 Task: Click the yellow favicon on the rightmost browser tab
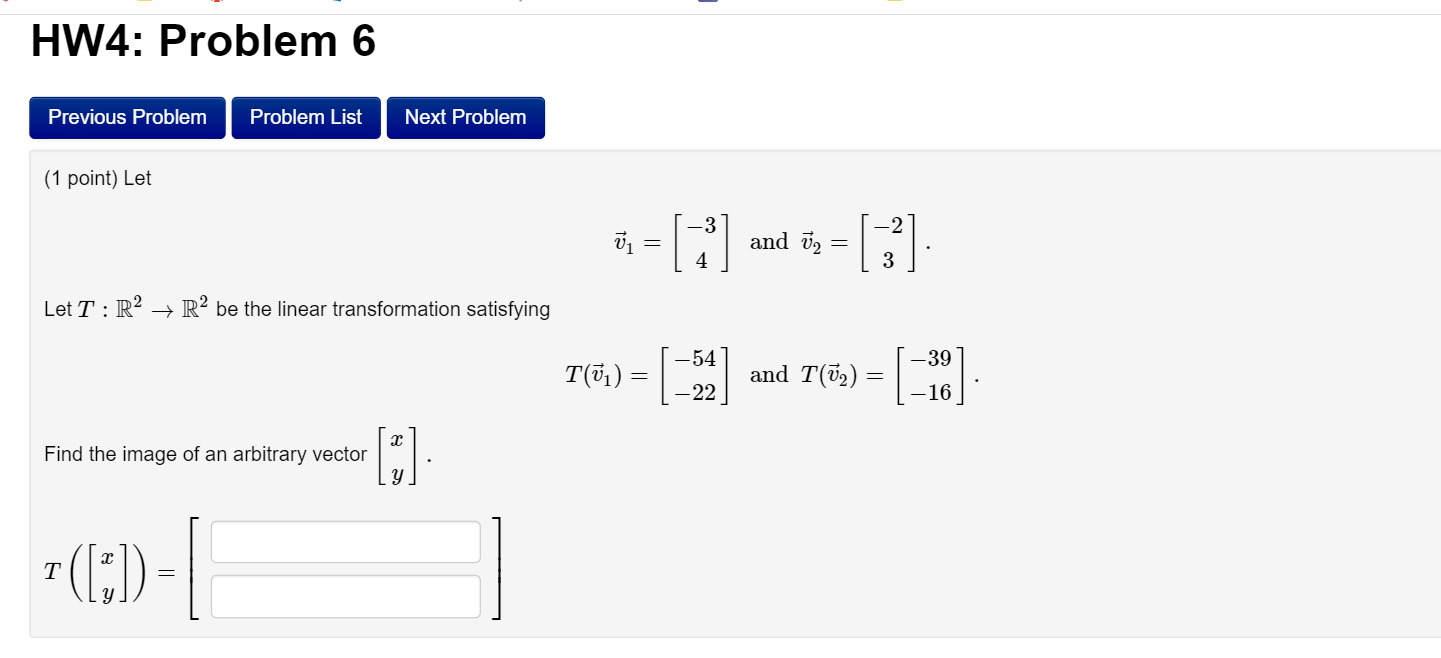[895, 2]
